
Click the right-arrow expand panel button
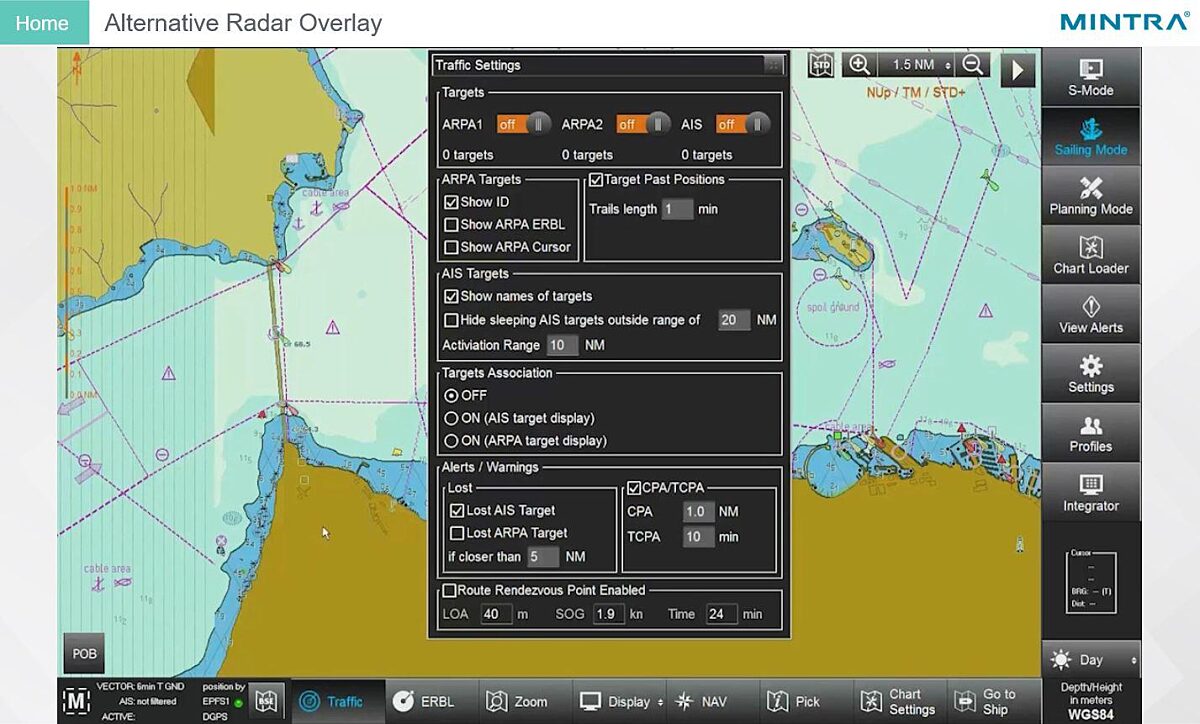coord(1018,70)
